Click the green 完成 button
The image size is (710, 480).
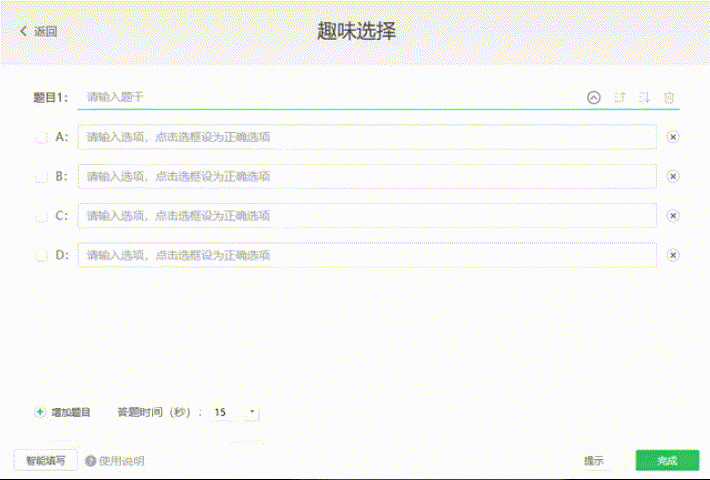click(667, 461)
